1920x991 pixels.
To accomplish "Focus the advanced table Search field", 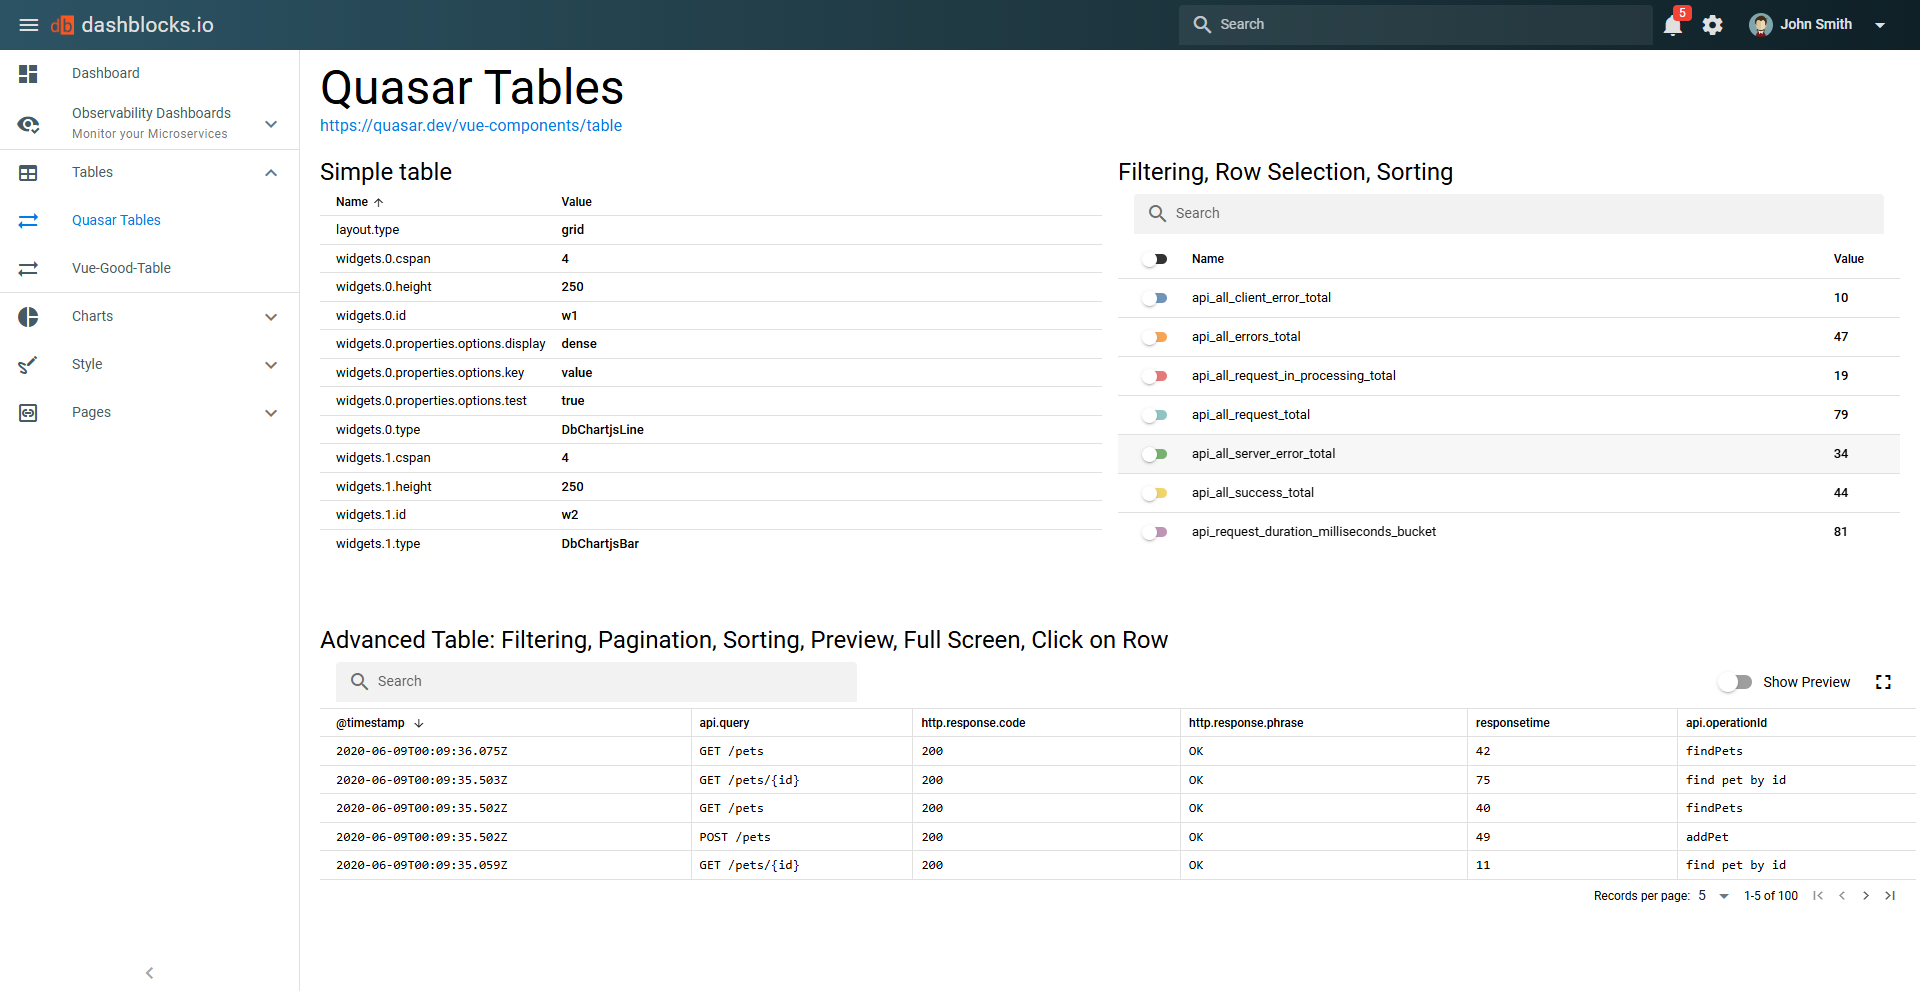I will tap(596, 682).
